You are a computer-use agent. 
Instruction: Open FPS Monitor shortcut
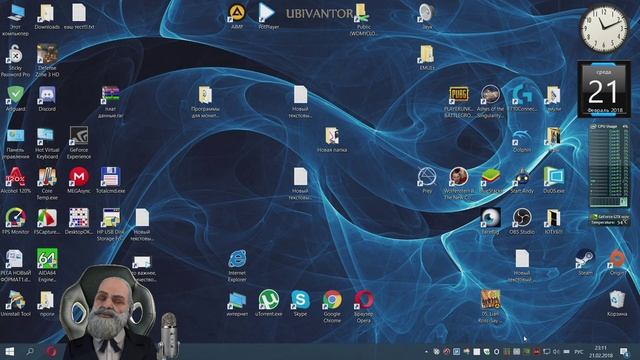15,221
